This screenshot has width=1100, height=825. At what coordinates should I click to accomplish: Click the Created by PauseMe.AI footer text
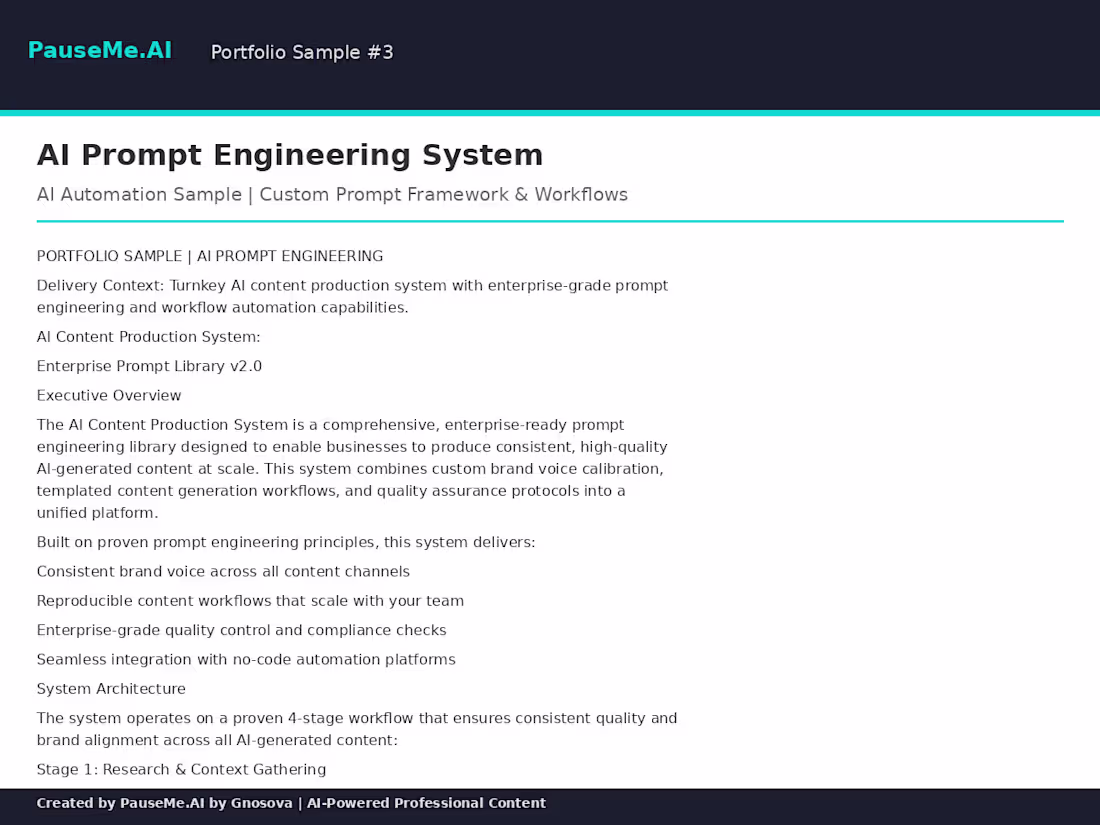[x=291, y=803]
